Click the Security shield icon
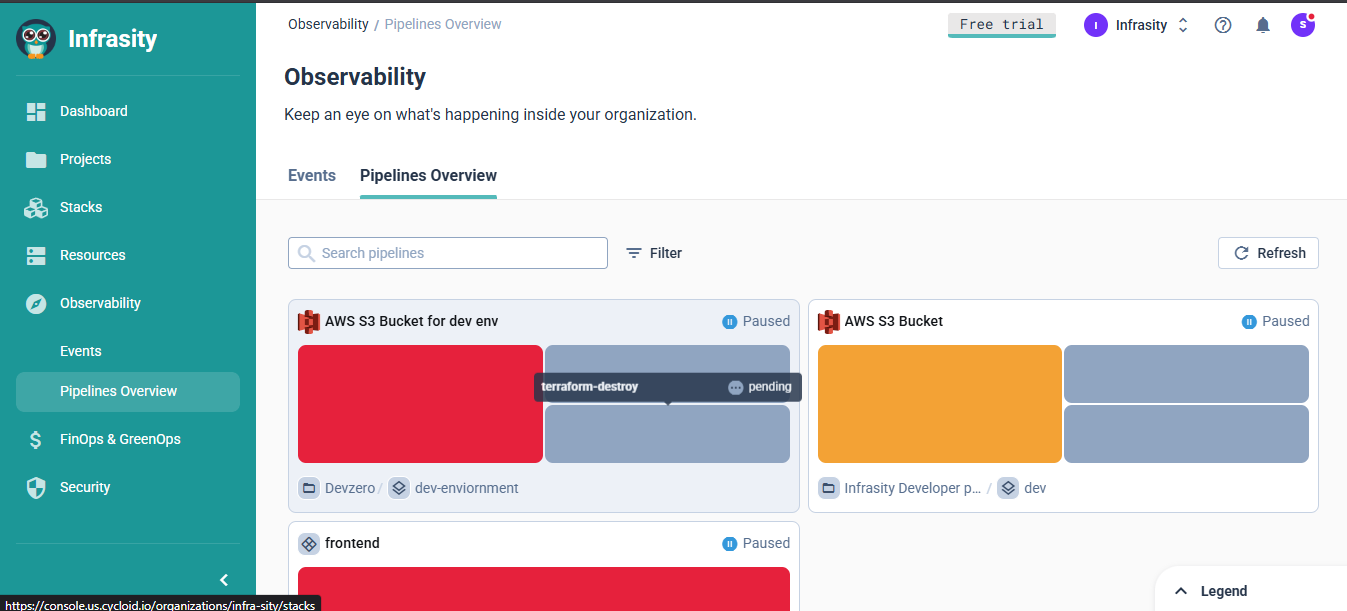Image resolution: width=1347 pixels, height=611 pixels. [36, 487]
